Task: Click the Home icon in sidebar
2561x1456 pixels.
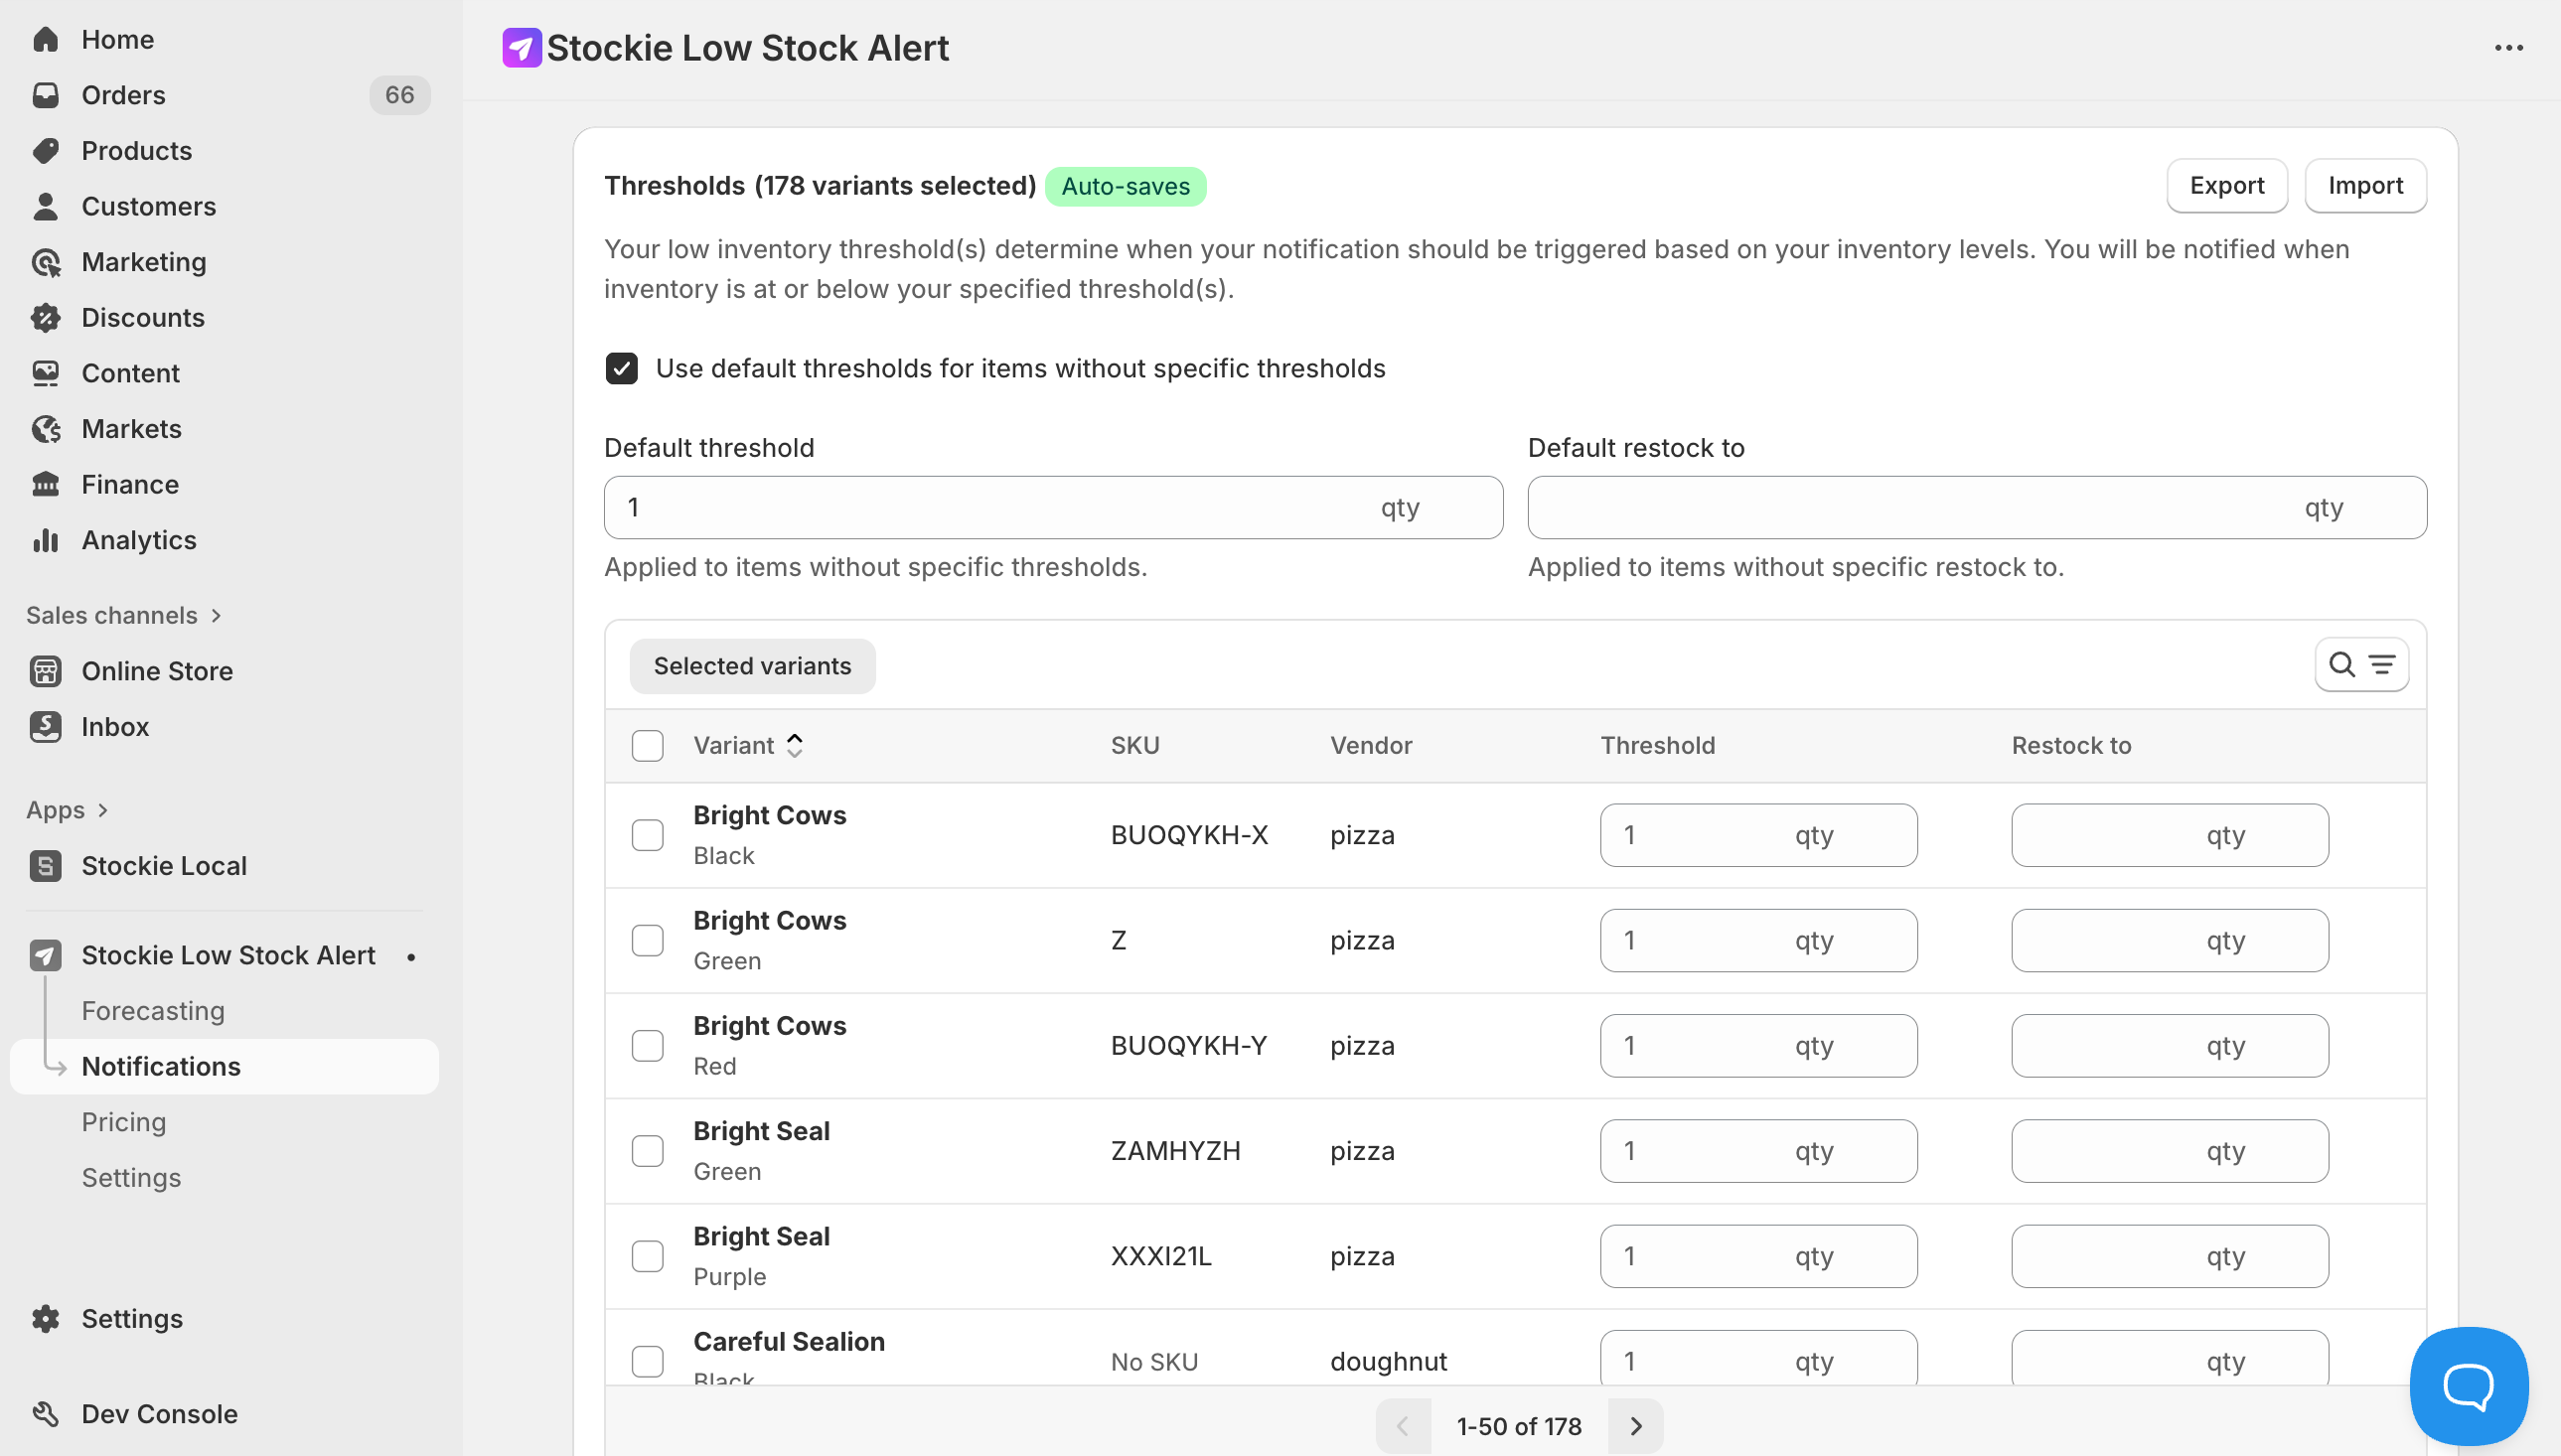Action: point(45,39)
